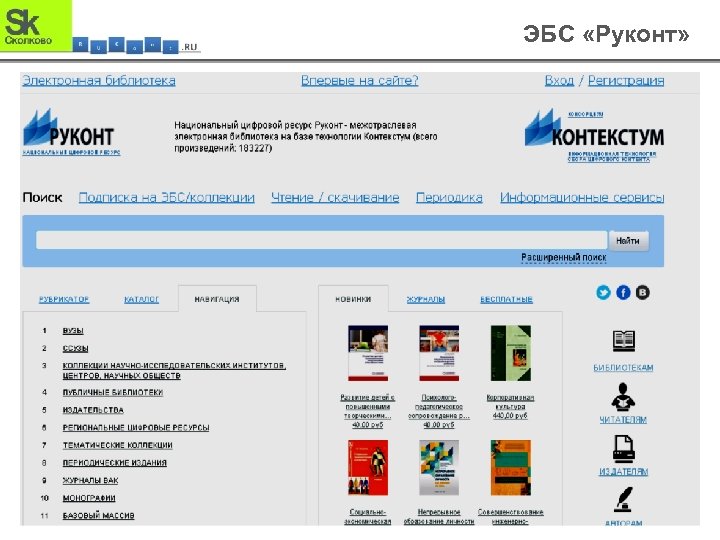
Task: Click the 'Непрерывное образование личности' title link
Action: [439, 517]
